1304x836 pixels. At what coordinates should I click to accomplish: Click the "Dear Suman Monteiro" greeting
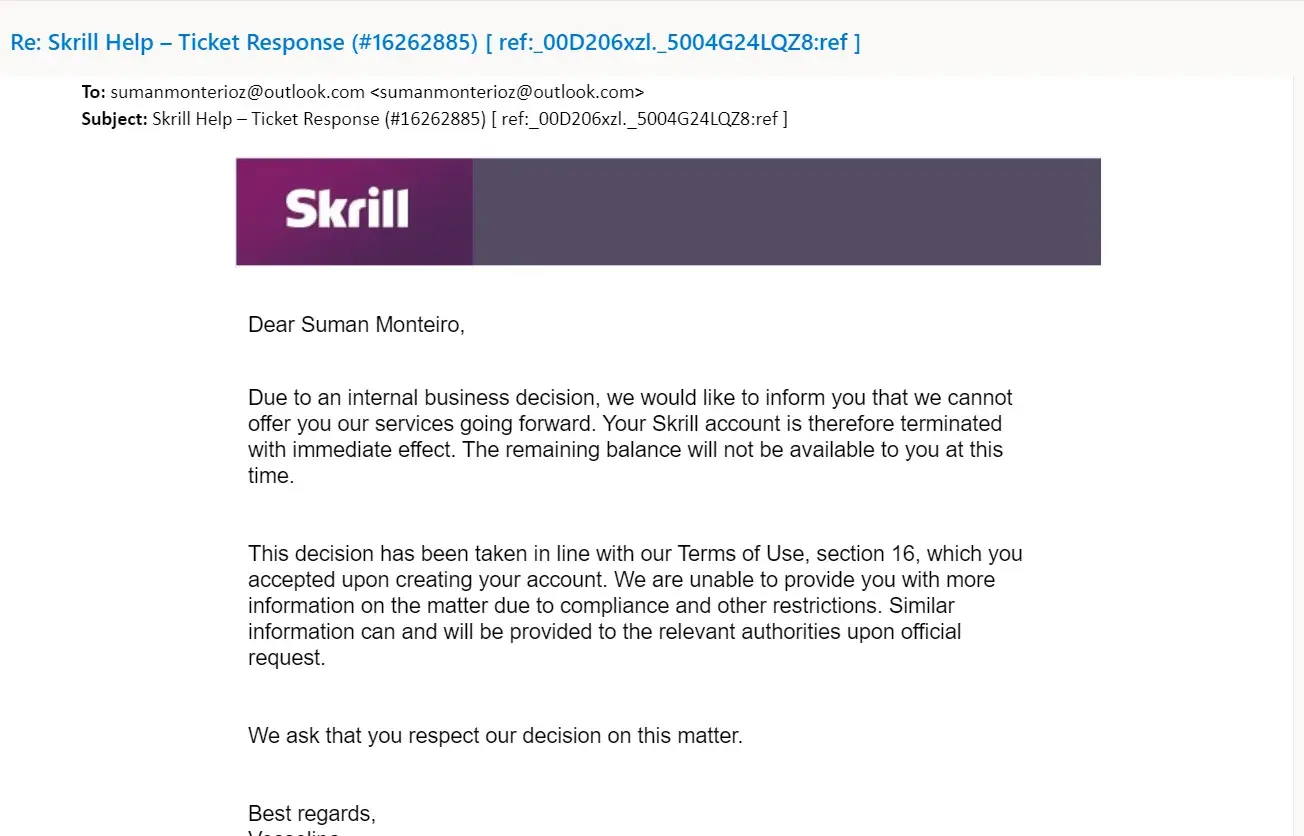click(356, 325)
